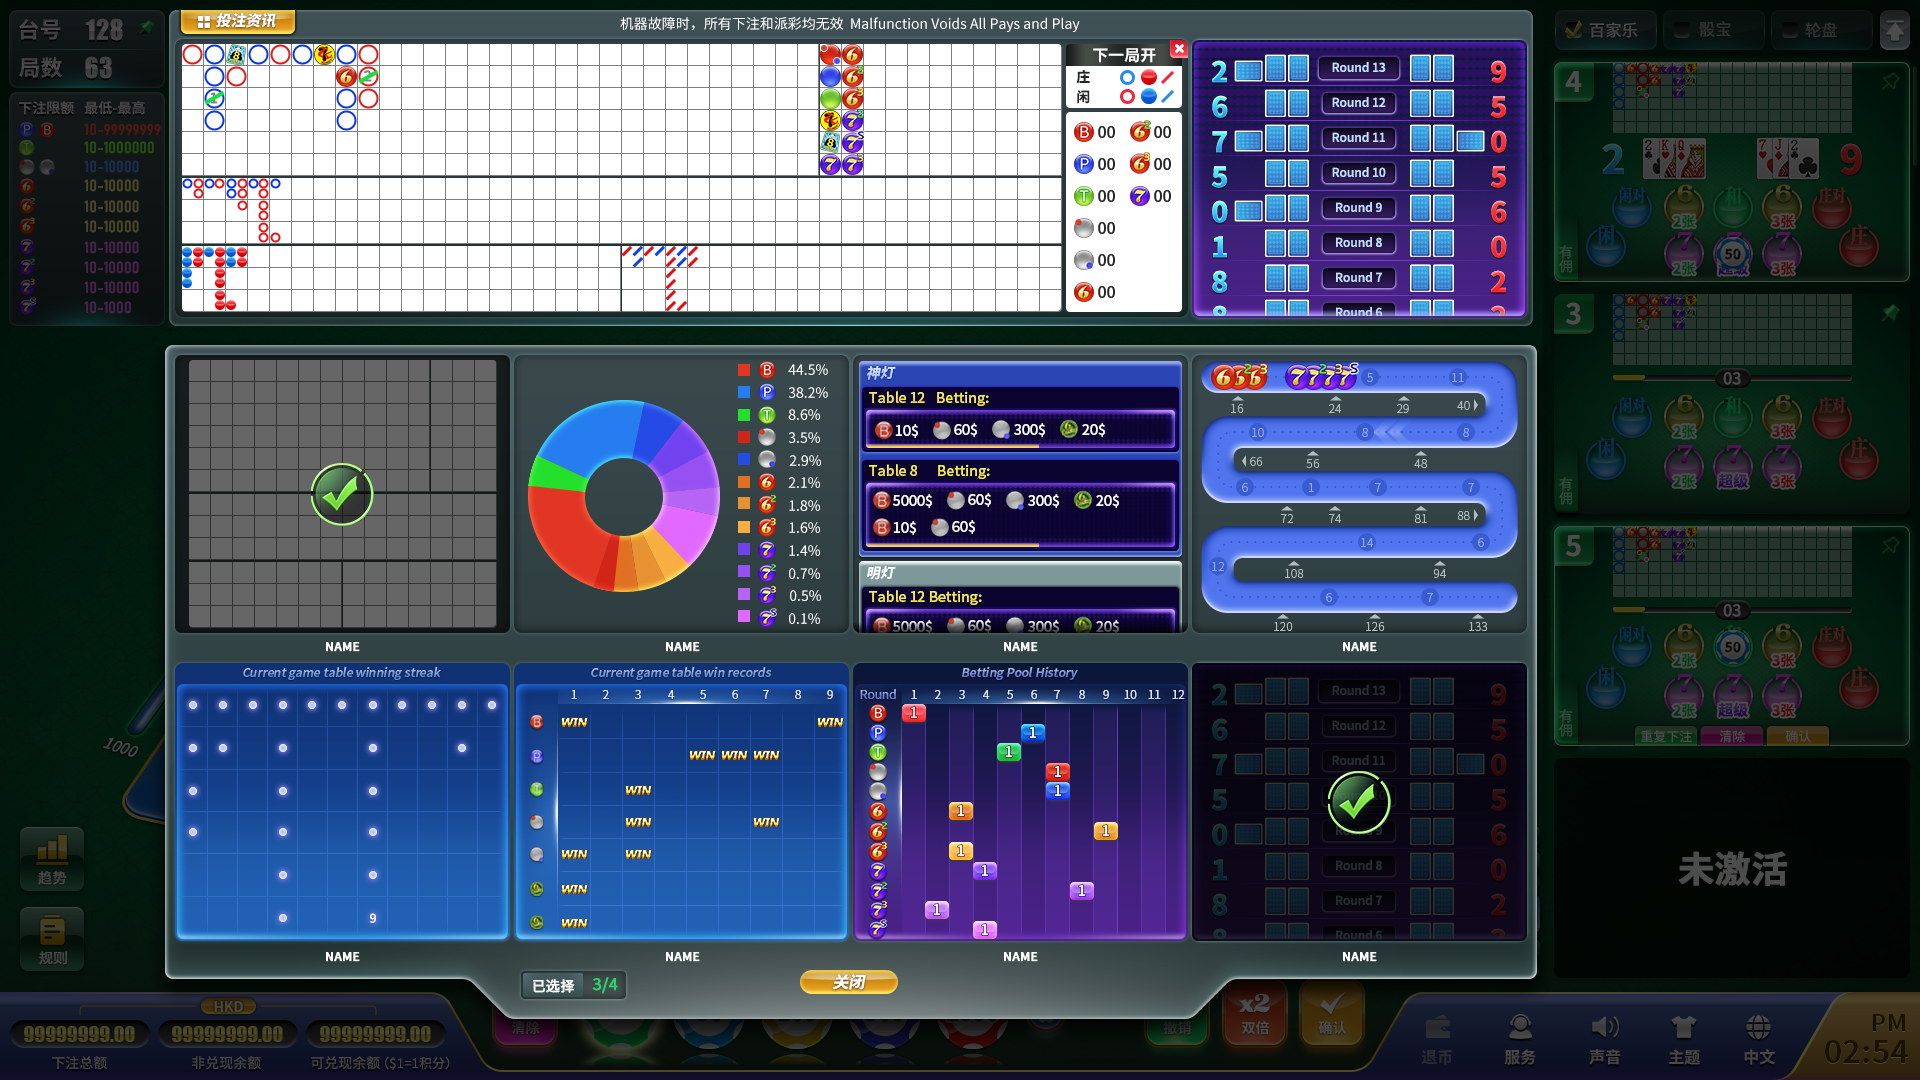The image size is (1920, 1080).
Task: Close the 下一局开 next-round panel
Action: pyautogui.click(x=1179, y=48)
